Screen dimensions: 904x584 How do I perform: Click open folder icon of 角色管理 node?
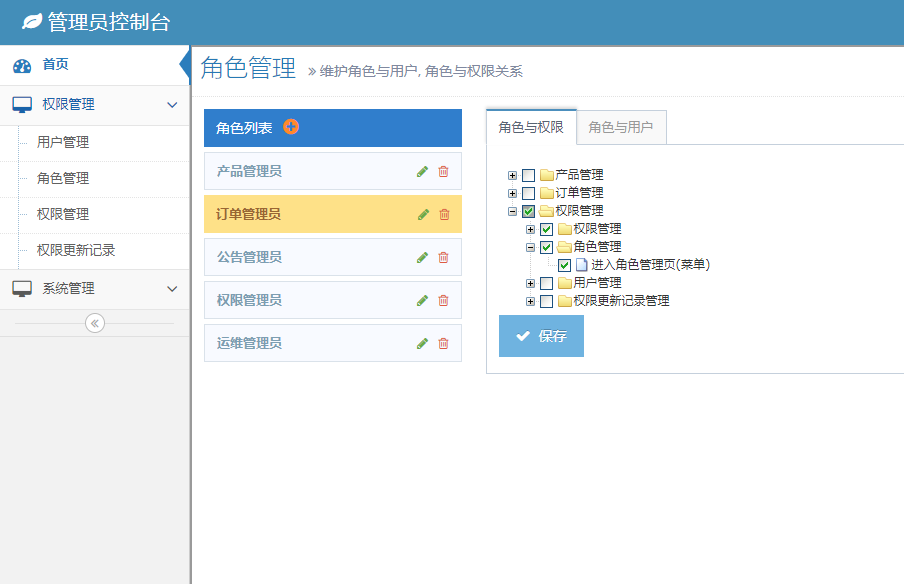coord(564,247)
